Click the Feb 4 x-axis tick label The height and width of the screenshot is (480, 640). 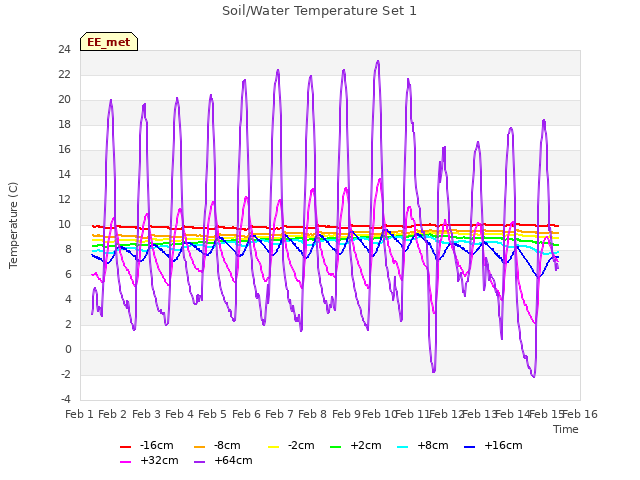click(179, 414)
